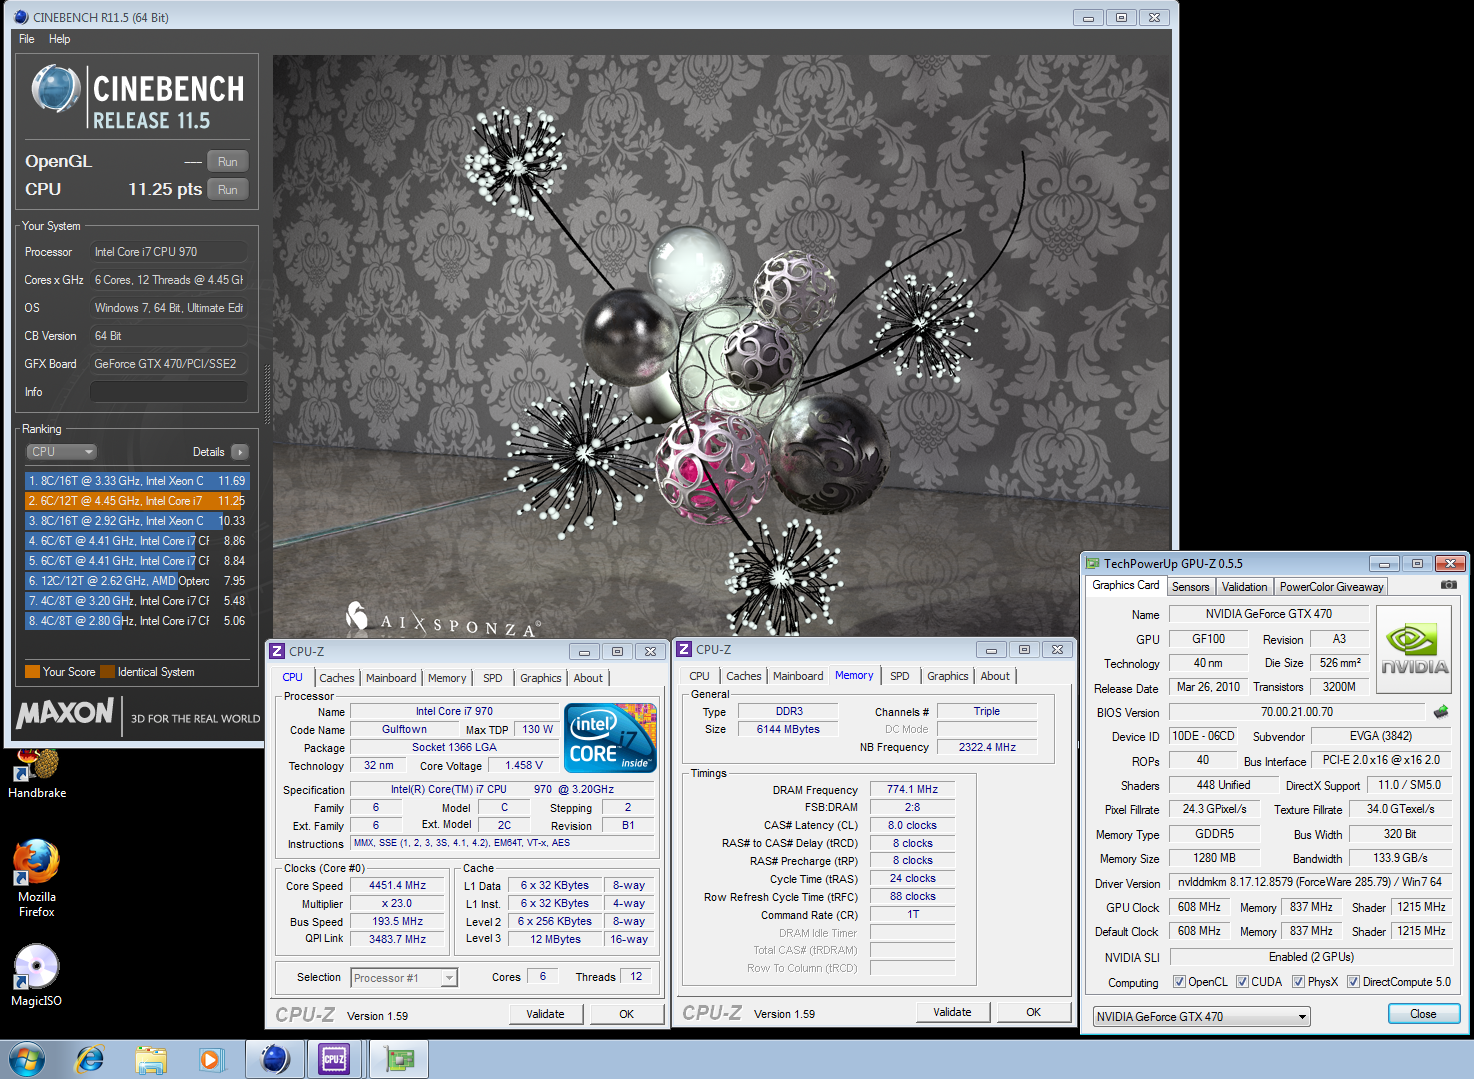The image size is (1474, 1079).
Task: Click the NVIDIA logo in GPU-Z
Action: click(1414, 650)
